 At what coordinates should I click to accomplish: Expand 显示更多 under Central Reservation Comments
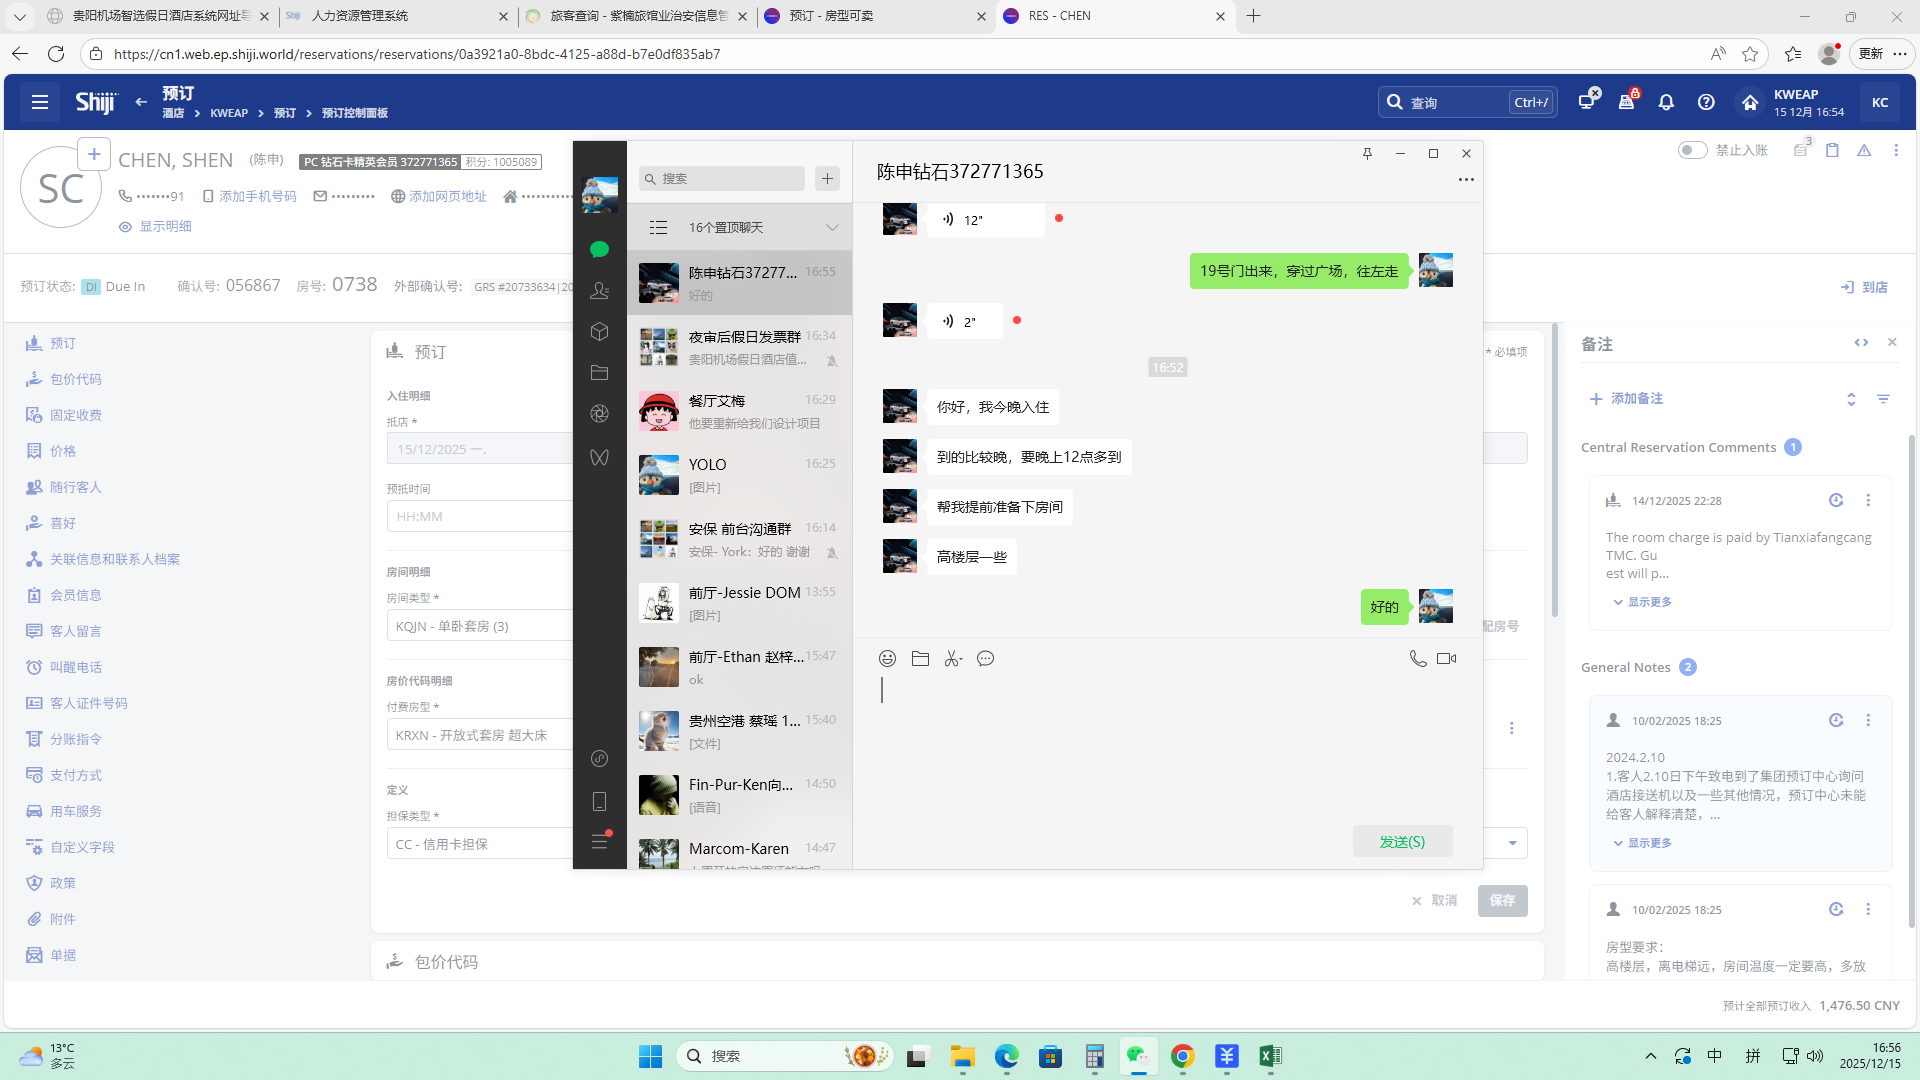click(x=1648, y=602)
